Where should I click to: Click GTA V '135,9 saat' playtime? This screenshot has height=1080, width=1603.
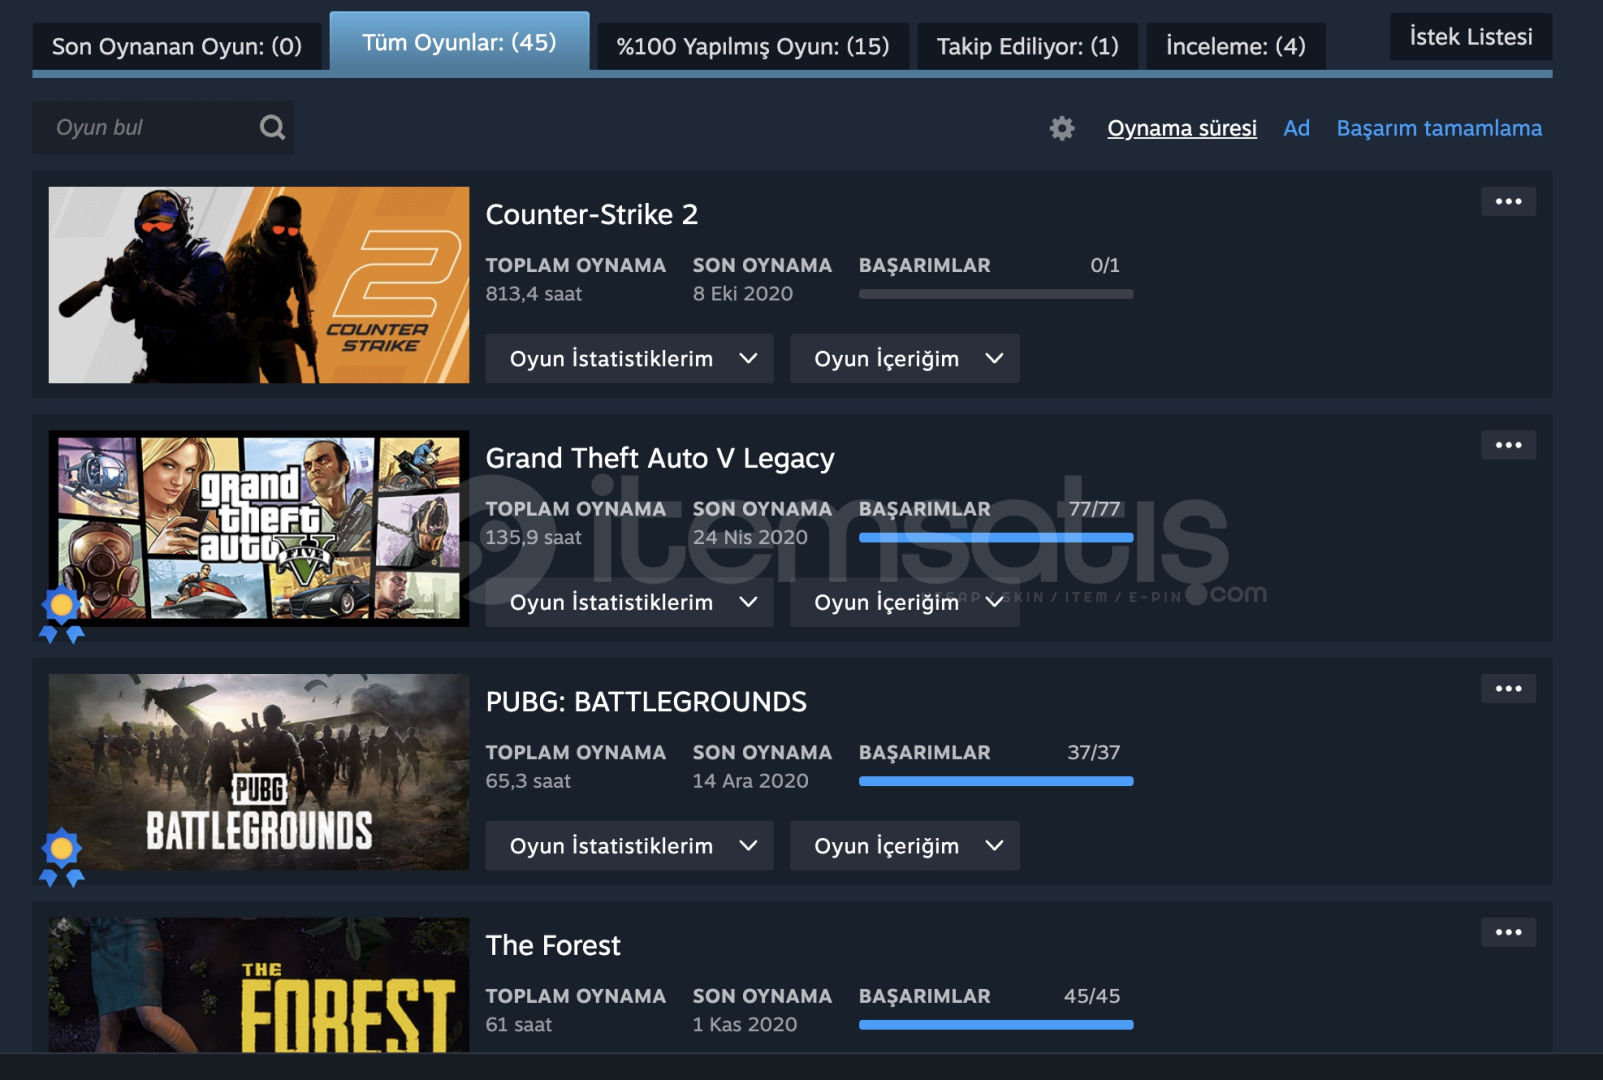pyautogui.click(x=534, y=538)
